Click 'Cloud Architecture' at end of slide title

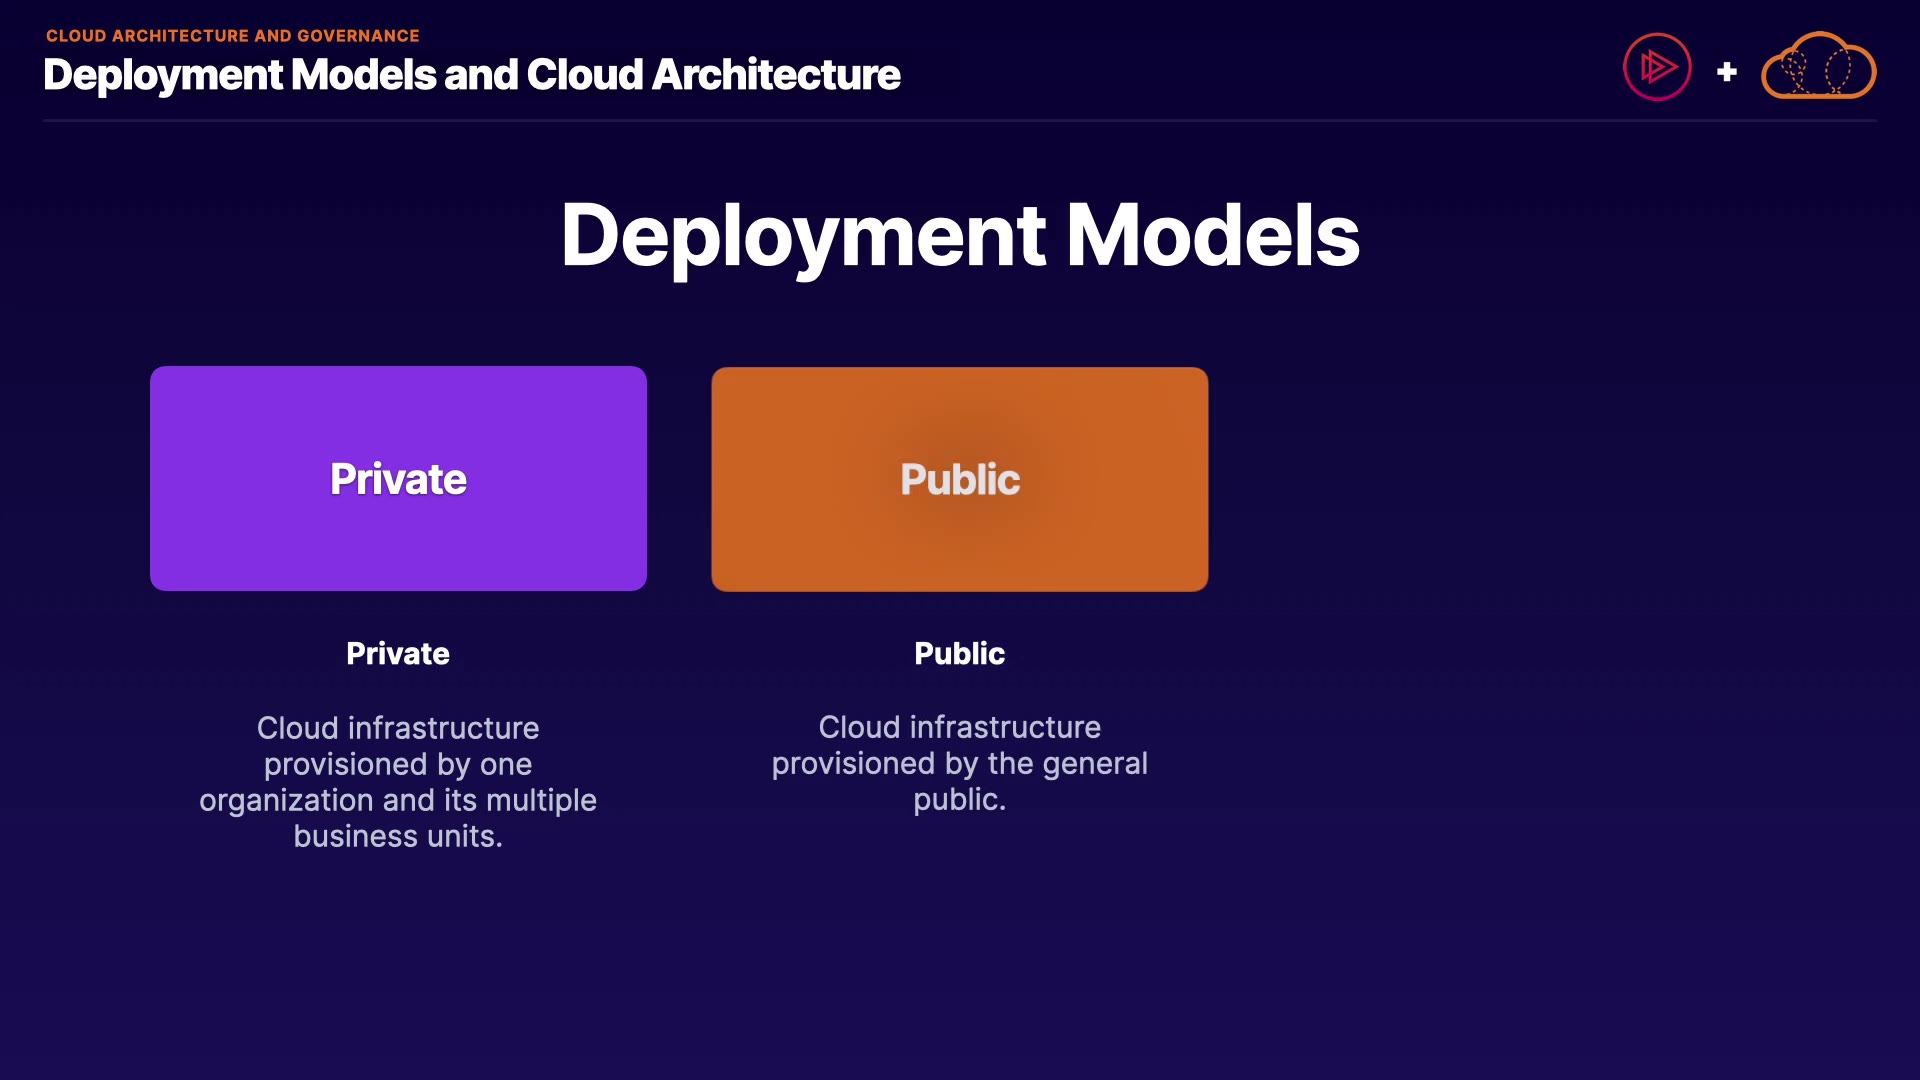713,75
